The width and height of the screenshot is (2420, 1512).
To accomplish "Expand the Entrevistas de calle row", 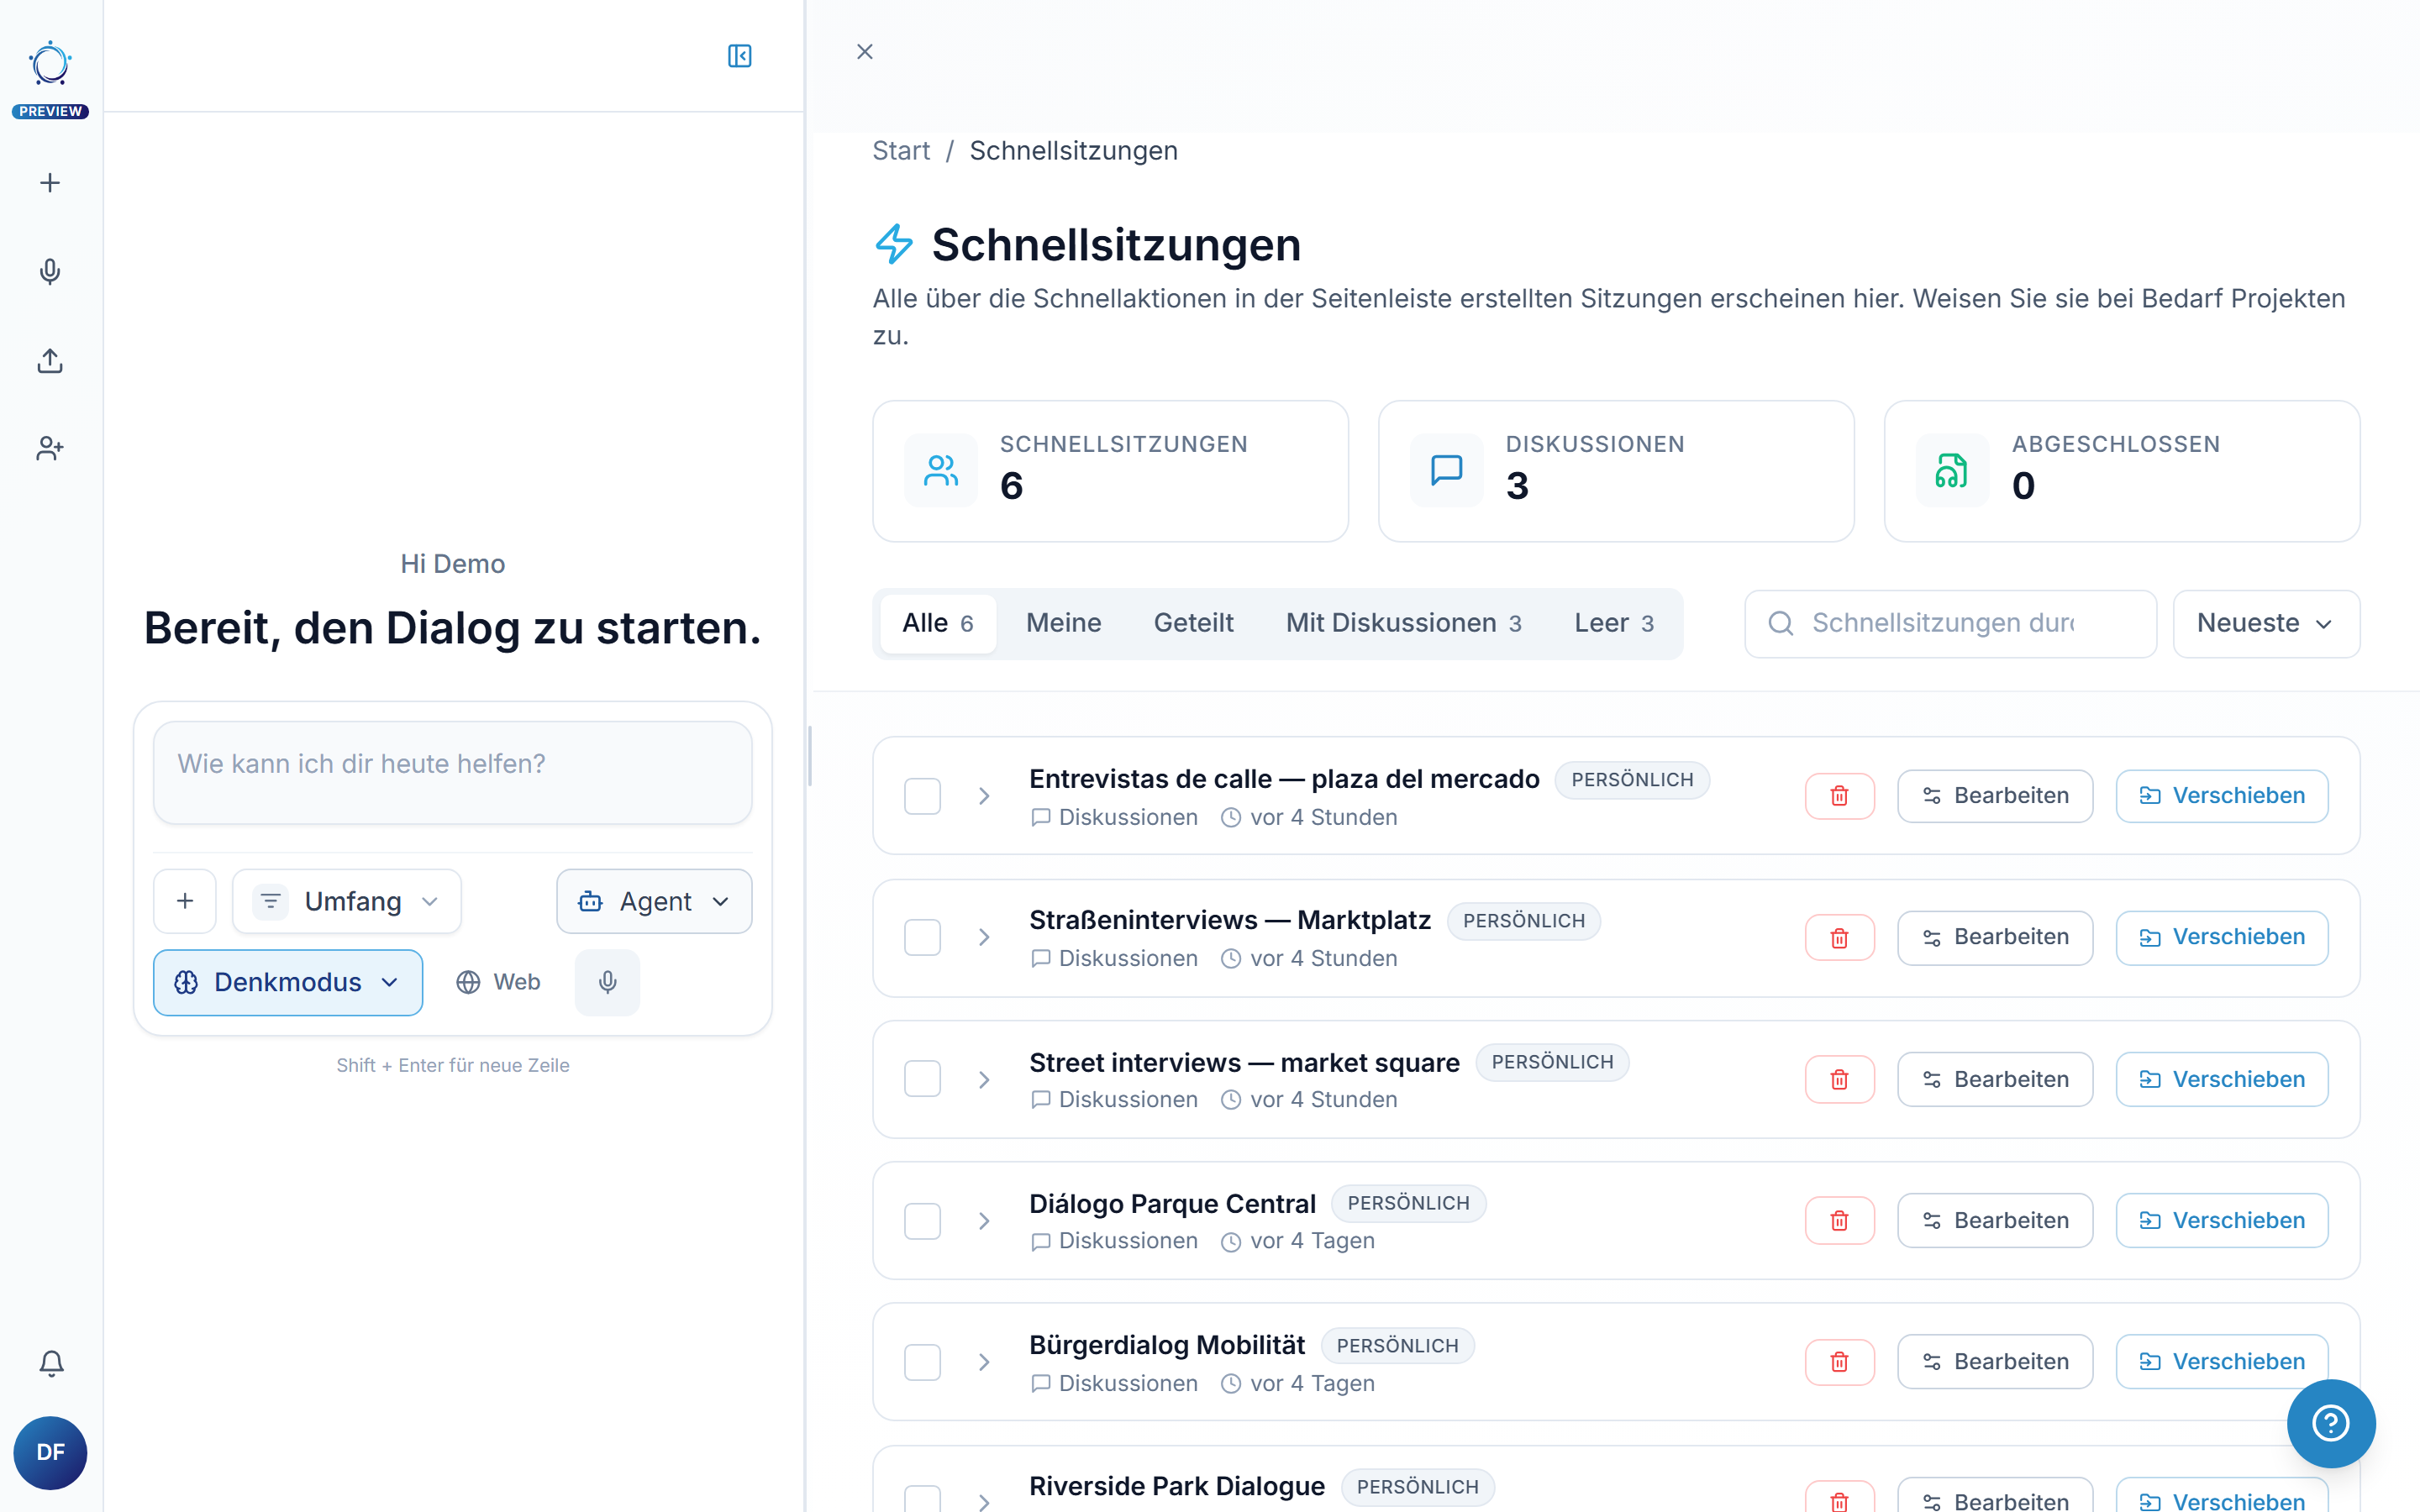I will pos(984,796).
